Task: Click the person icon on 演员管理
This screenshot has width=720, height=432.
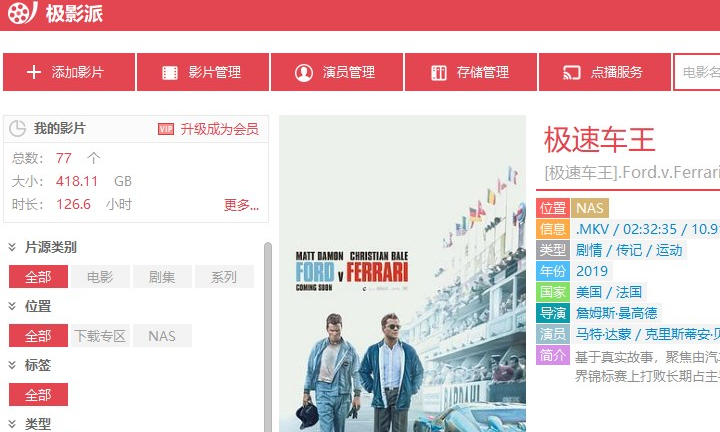Action: 304,73
